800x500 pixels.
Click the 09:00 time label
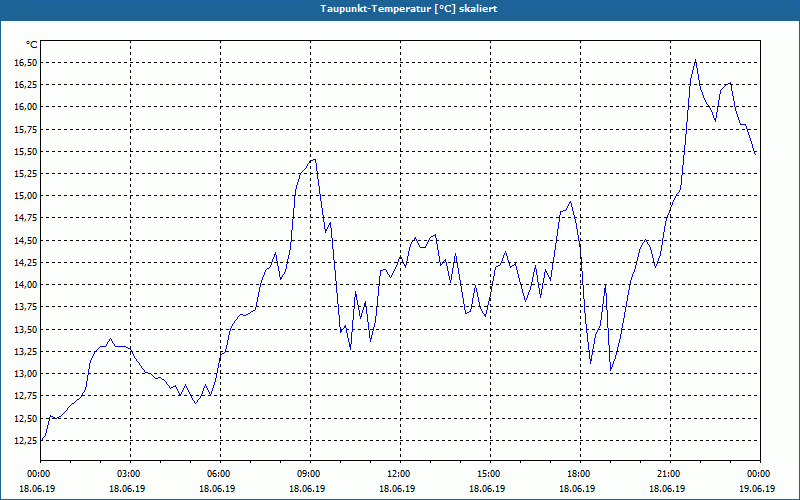pyautogui.click(x=310, y=474)
